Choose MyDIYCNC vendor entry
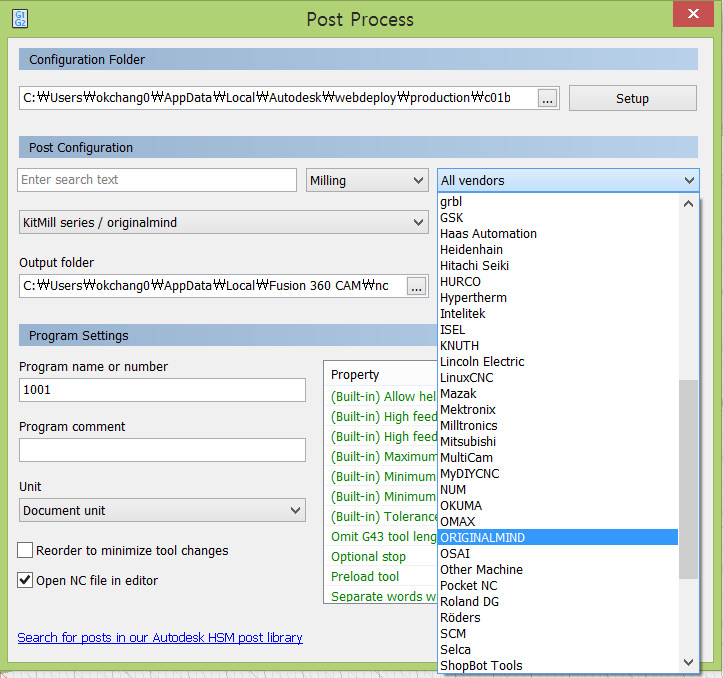Viewport: 723px width, 678px height. (x=558, y=474)
